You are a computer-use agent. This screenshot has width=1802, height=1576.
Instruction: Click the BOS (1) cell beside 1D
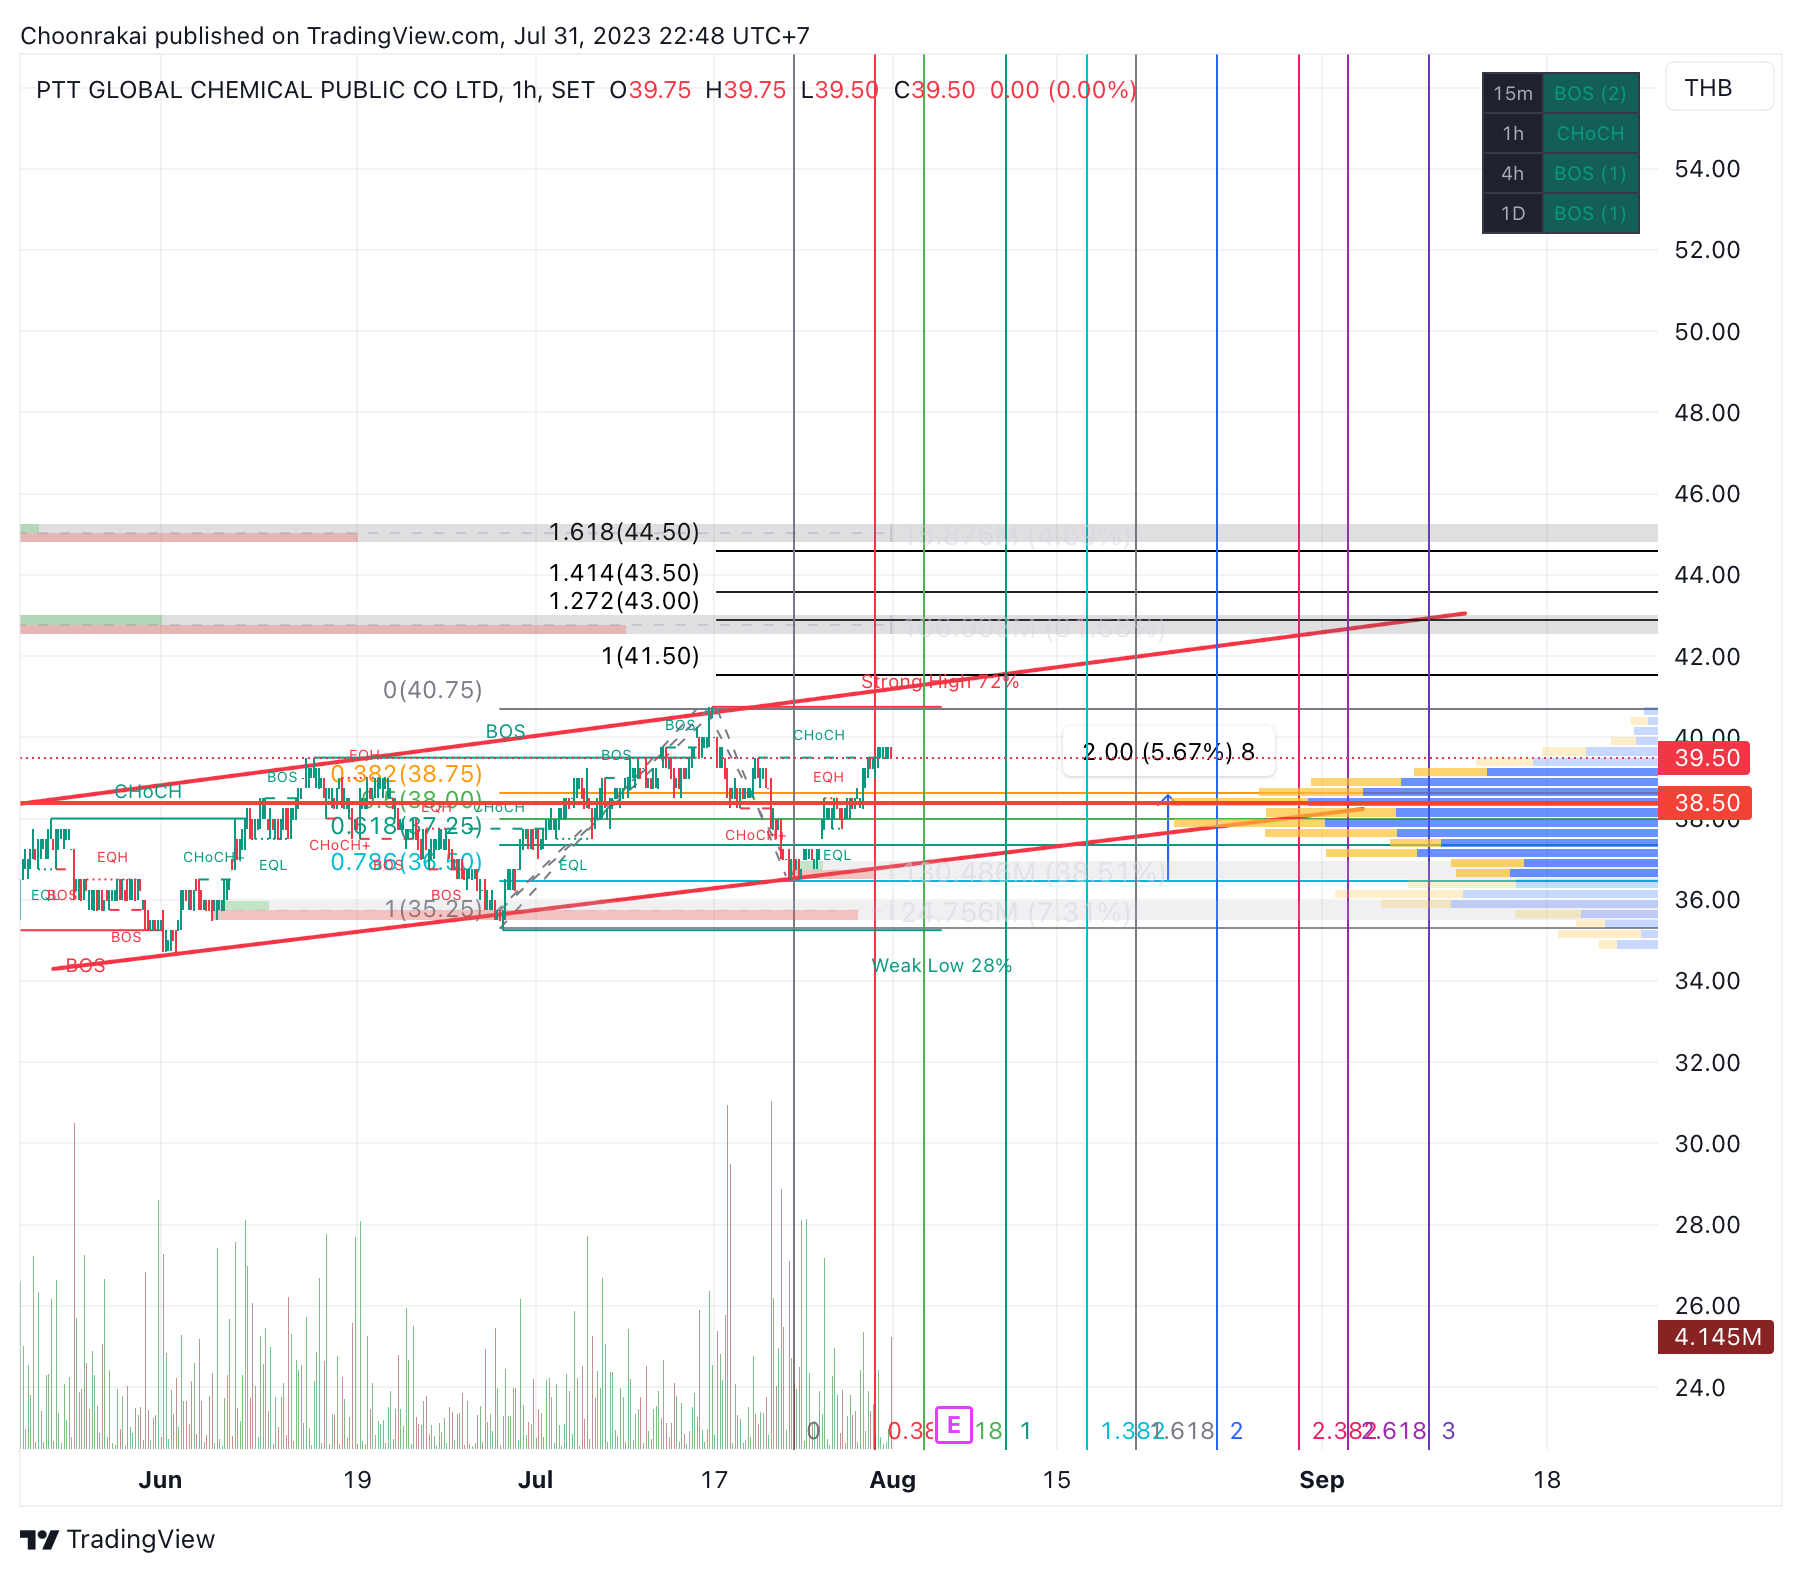click(1590, 213)
